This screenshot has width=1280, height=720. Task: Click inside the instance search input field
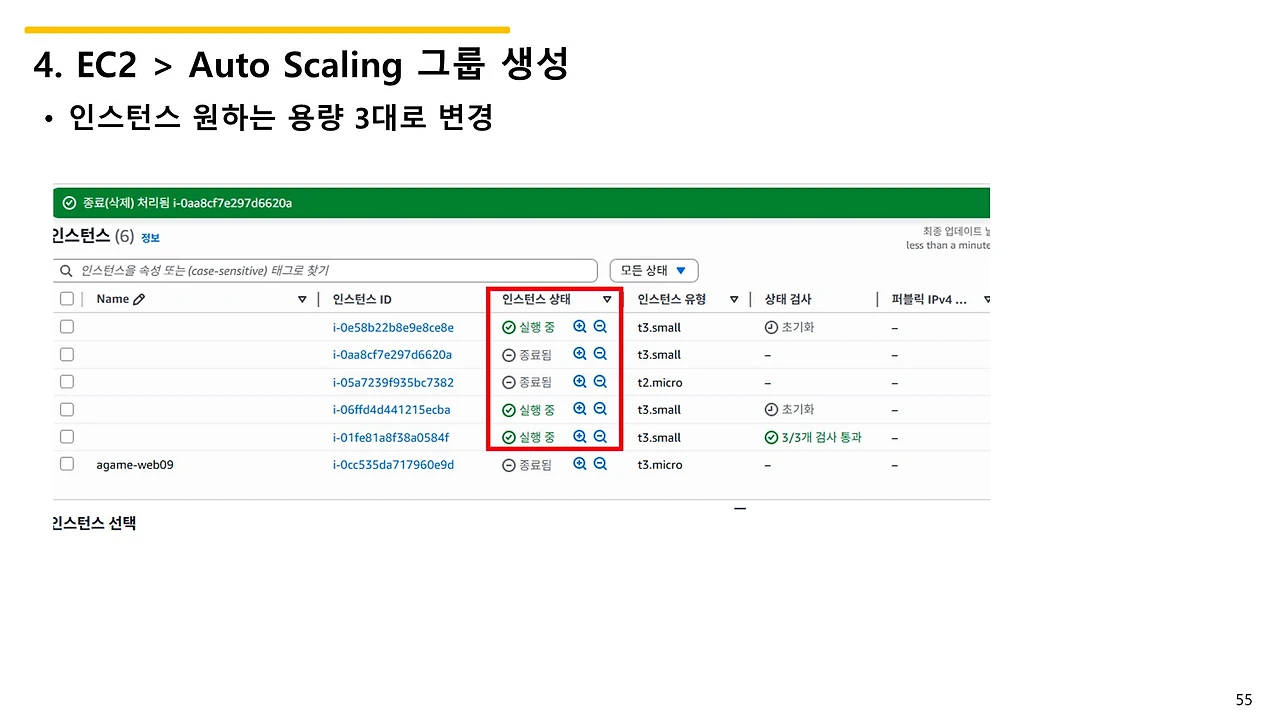tap(300, 270)
